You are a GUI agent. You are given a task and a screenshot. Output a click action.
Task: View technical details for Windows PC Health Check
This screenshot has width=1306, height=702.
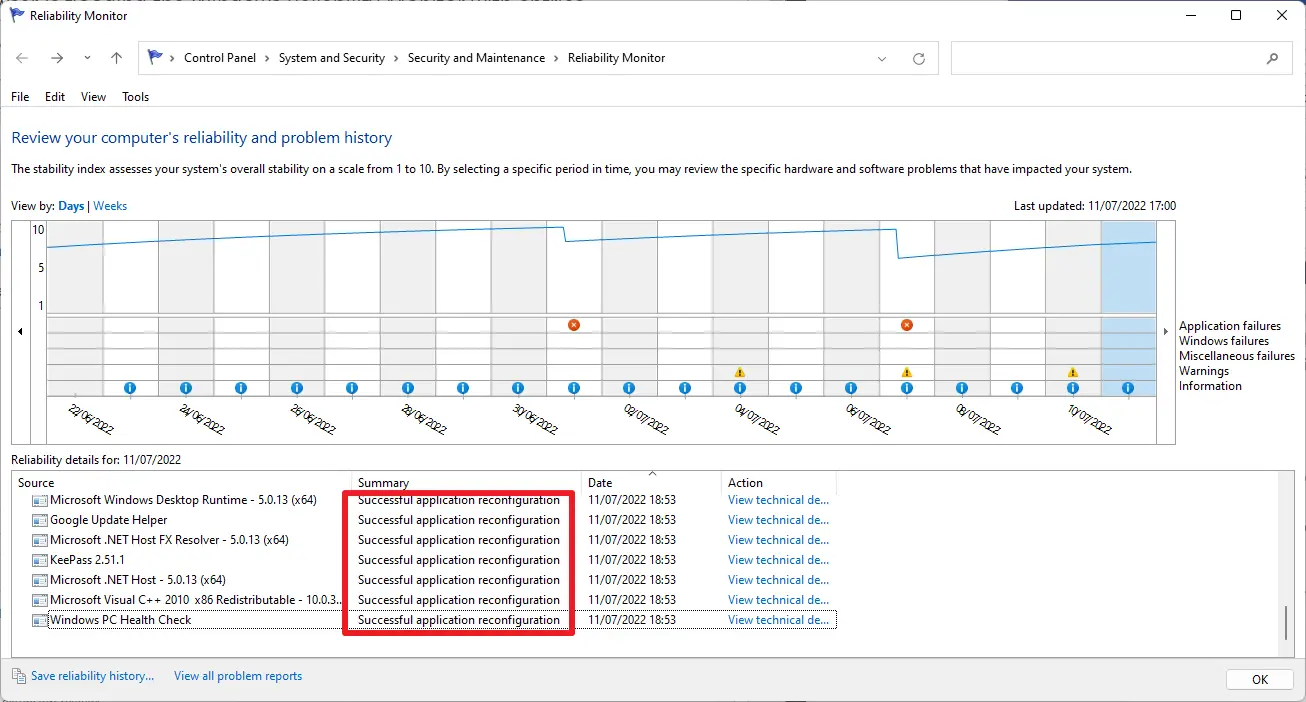[x=778, y=620]
